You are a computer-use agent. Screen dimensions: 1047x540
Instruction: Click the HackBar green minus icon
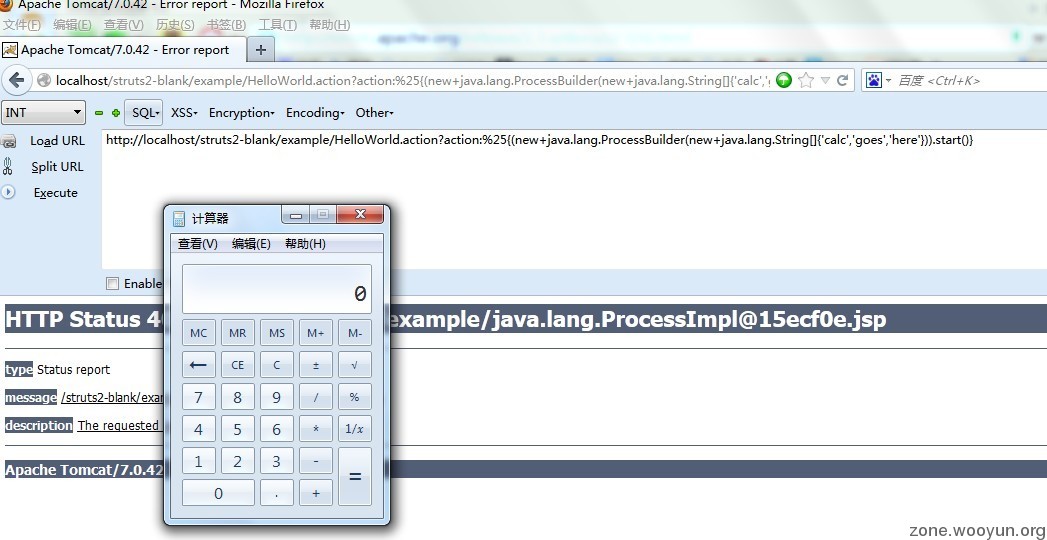[99, 113]
